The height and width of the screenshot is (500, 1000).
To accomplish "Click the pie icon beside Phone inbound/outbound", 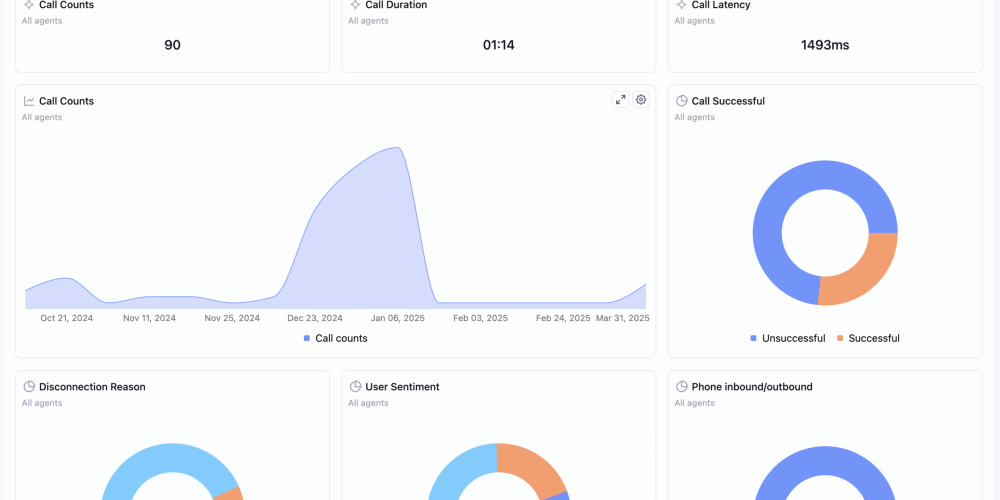I will coord(682,386).
